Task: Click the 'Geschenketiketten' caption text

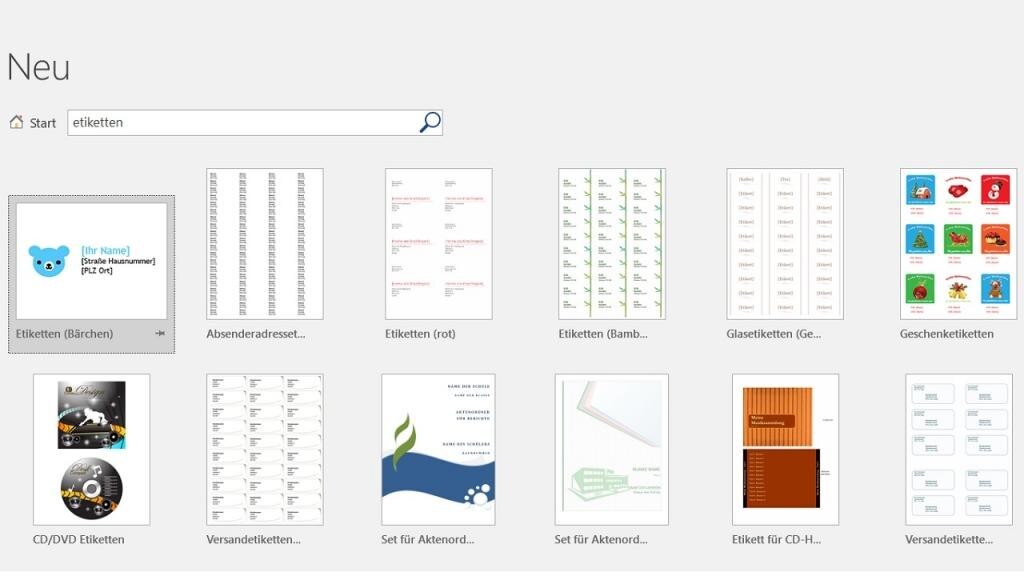Action: (946, 334)
